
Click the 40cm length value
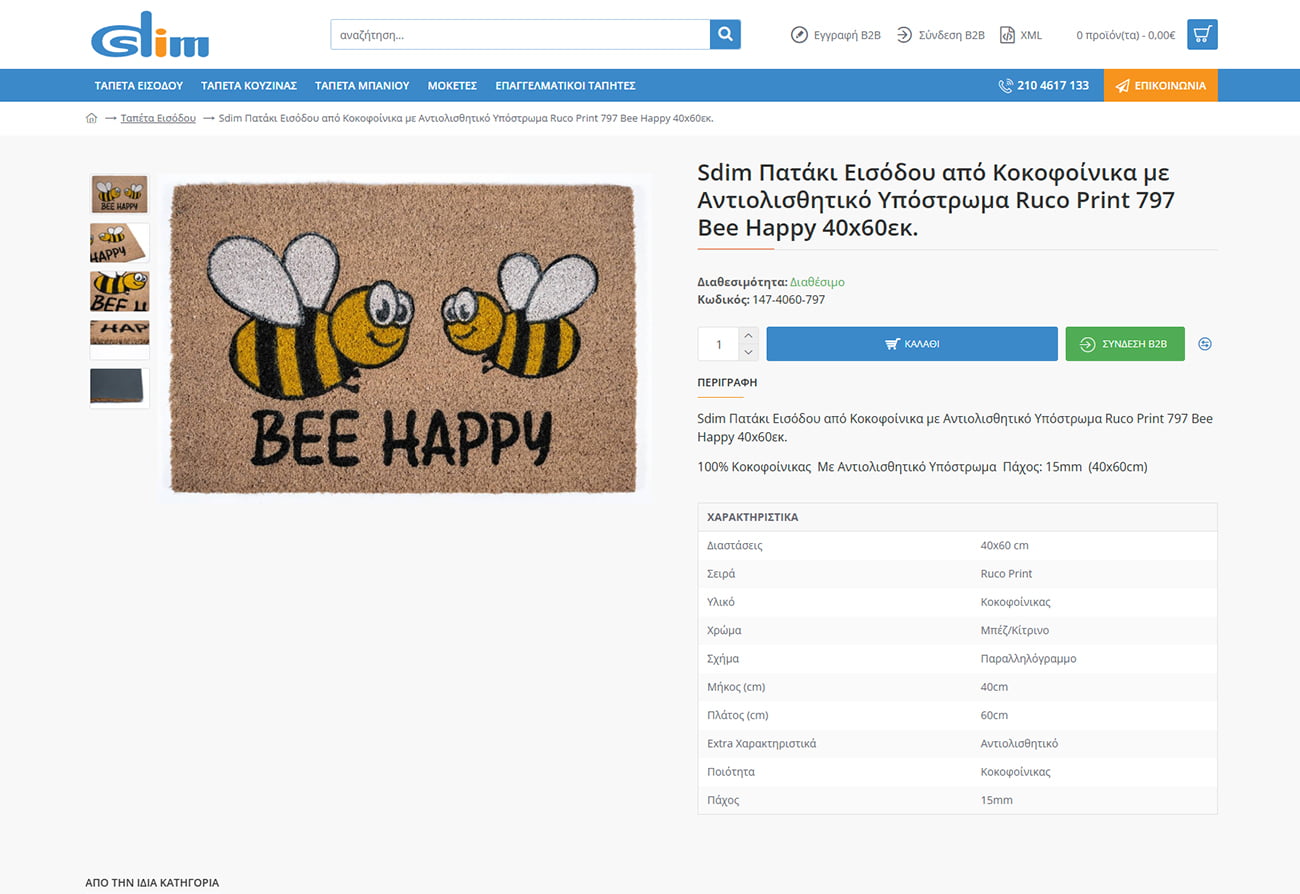pyautogui.click(x=994, y=687)
